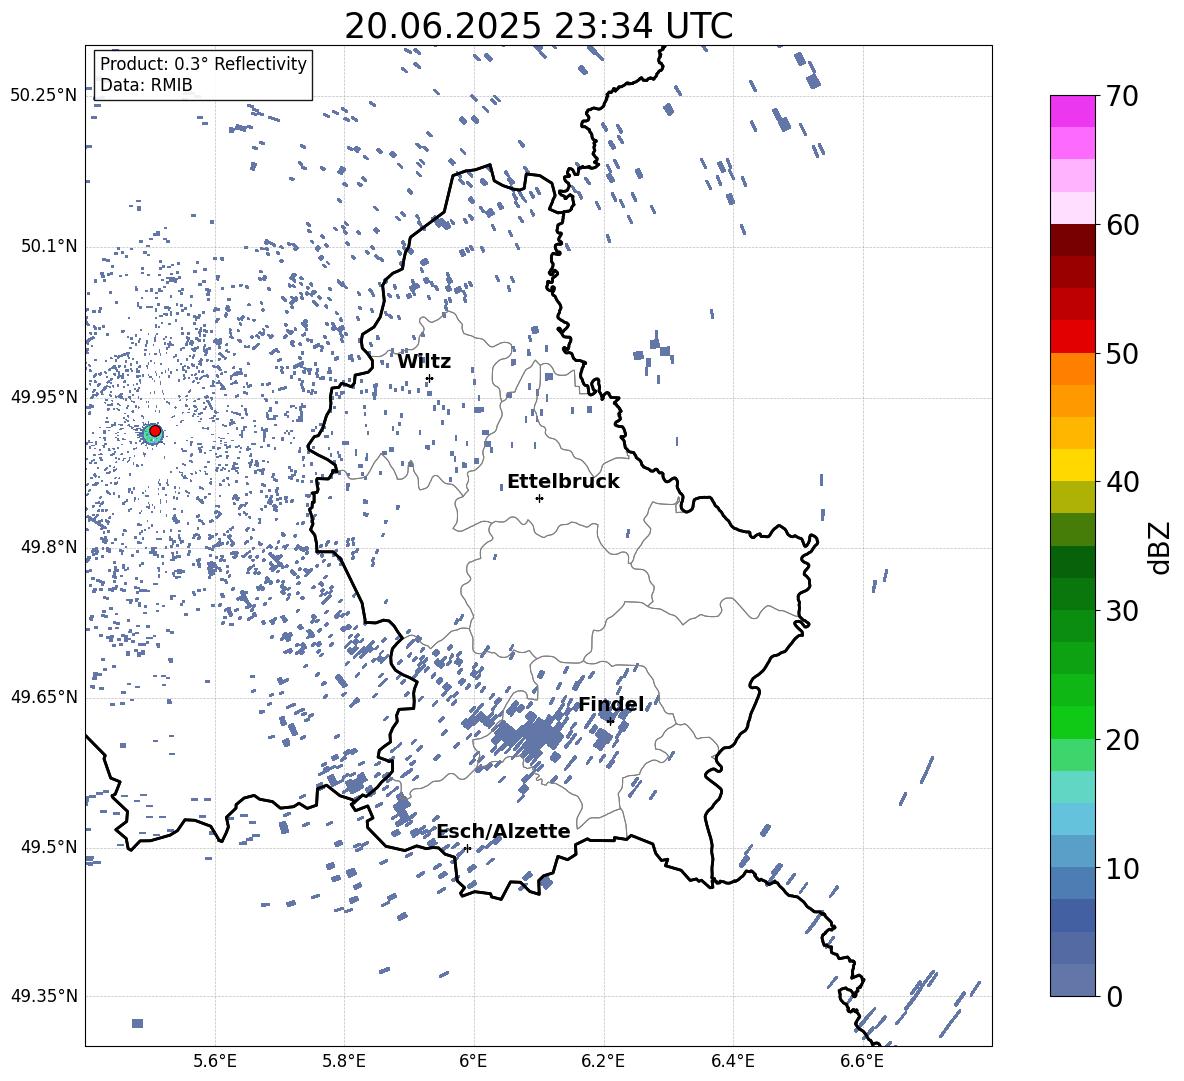The width and height of the screenshot is (1184, 1081).
Task: Click the magenta top segment of colorbar
Action: pos(1072,111)
